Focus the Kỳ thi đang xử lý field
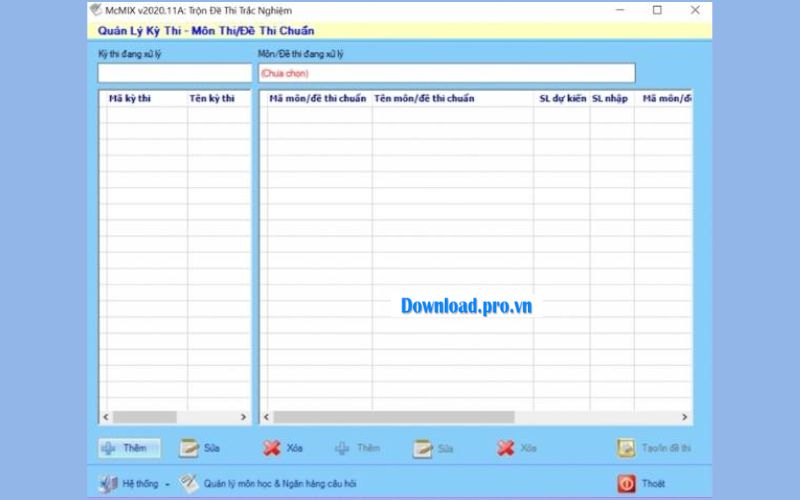 point(174,73)
